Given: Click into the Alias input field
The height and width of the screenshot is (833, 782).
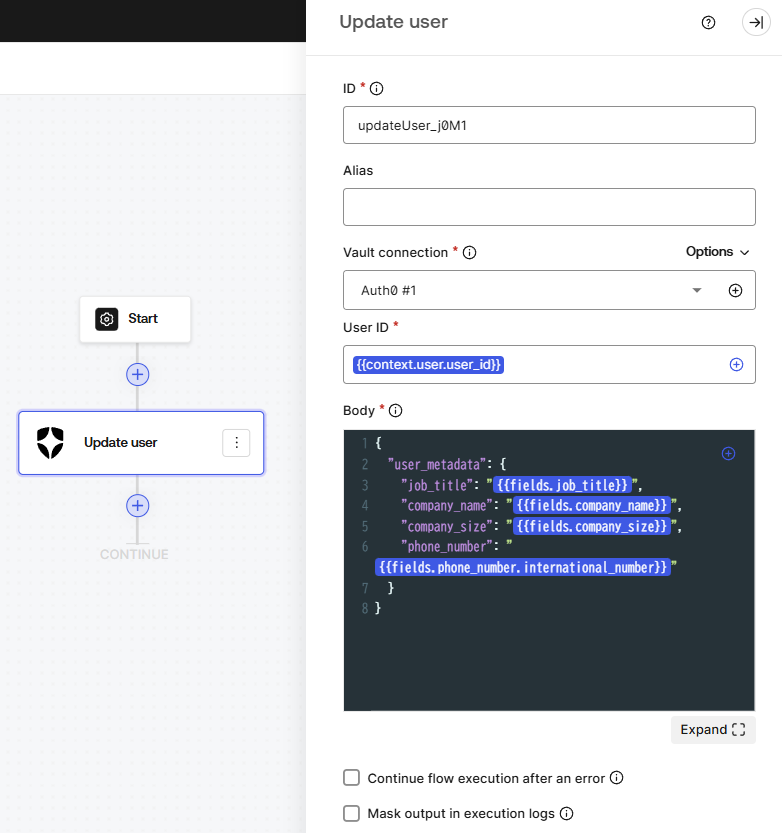Looking at the screenshot, I should [549, 207].
